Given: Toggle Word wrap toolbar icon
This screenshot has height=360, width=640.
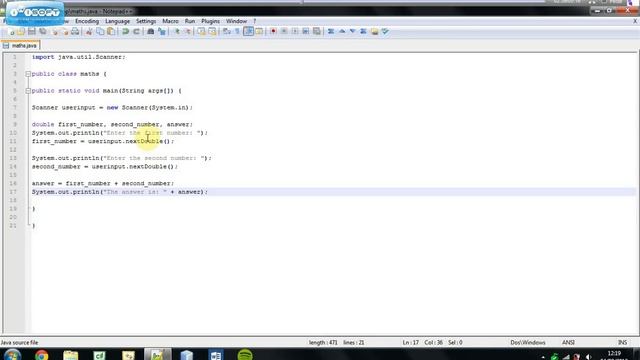Looking at the screenshot, I should [227, 31].
